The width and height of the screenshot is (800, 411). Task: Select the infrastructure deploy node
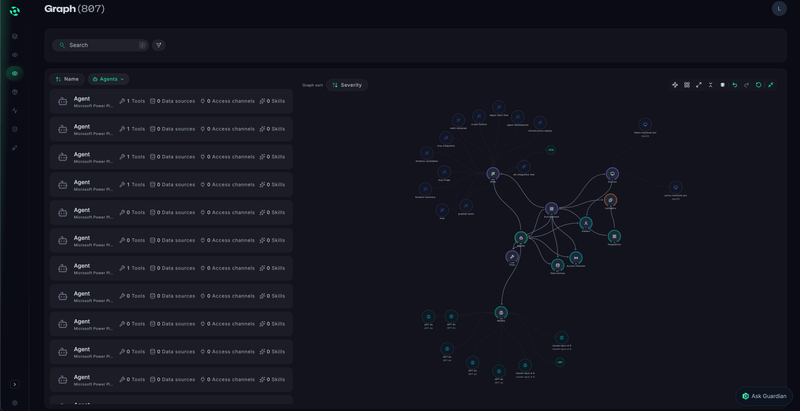click(540, 122)
